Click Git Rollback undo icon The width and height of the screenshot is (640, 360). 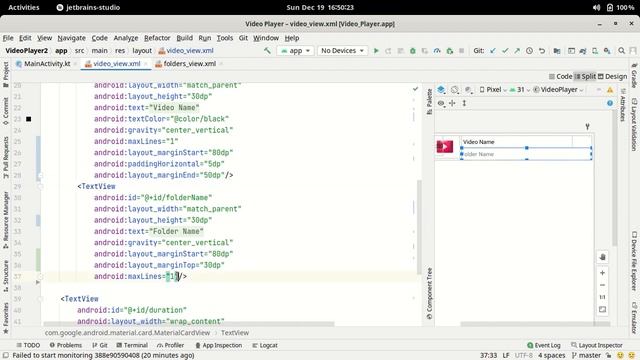click(x=542, y=51)
